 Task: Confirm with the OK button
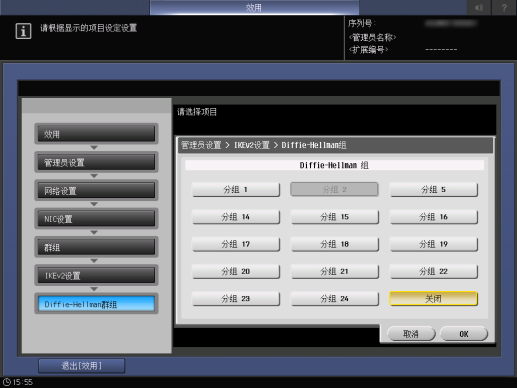pos(464,334)
